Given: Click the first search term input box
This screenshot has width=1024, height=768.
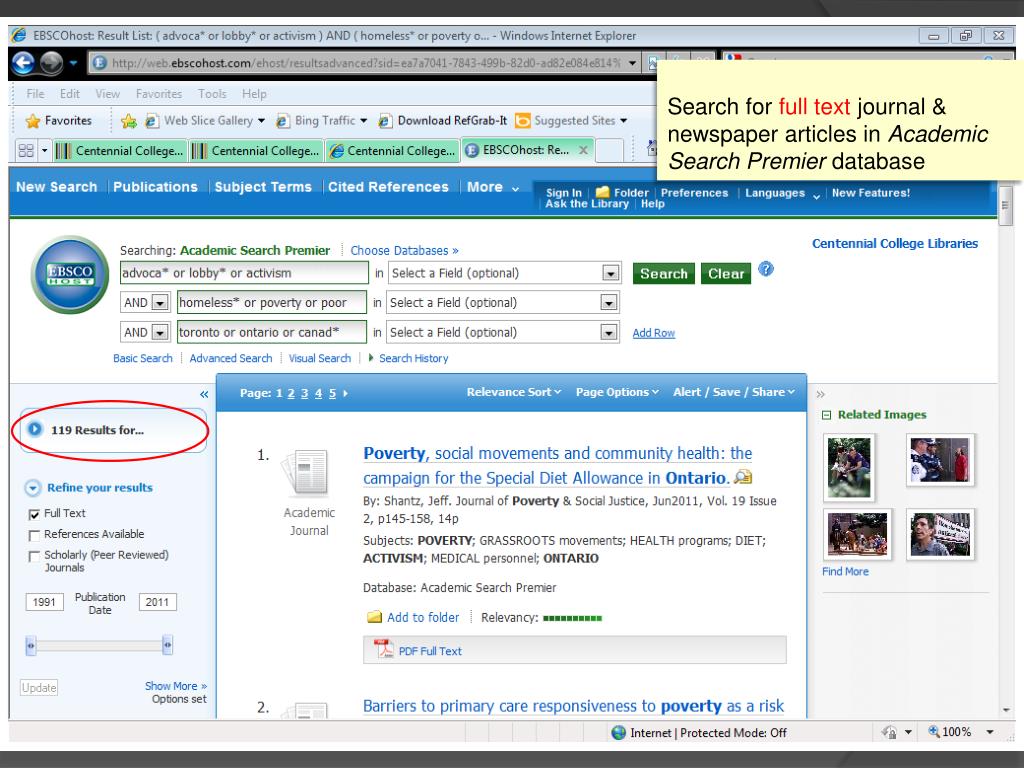Looking at the screenshot, I should [x=244, y=273].
